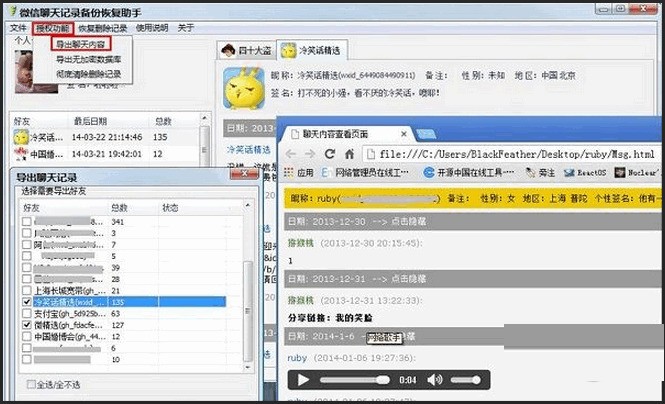The width and height of the screenshot is (665, 404).
Task: Click 分享链接: 我的笑脸 message
Action: coord(330,318)
